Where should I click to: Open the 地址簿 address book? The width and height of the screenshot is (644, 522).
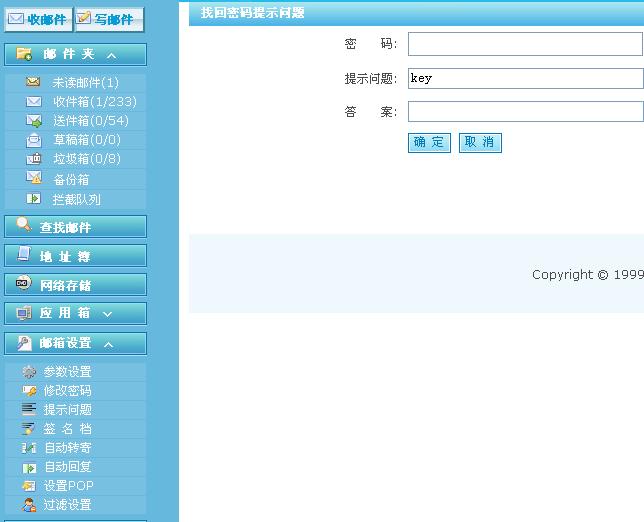click(x=76, y=255)
